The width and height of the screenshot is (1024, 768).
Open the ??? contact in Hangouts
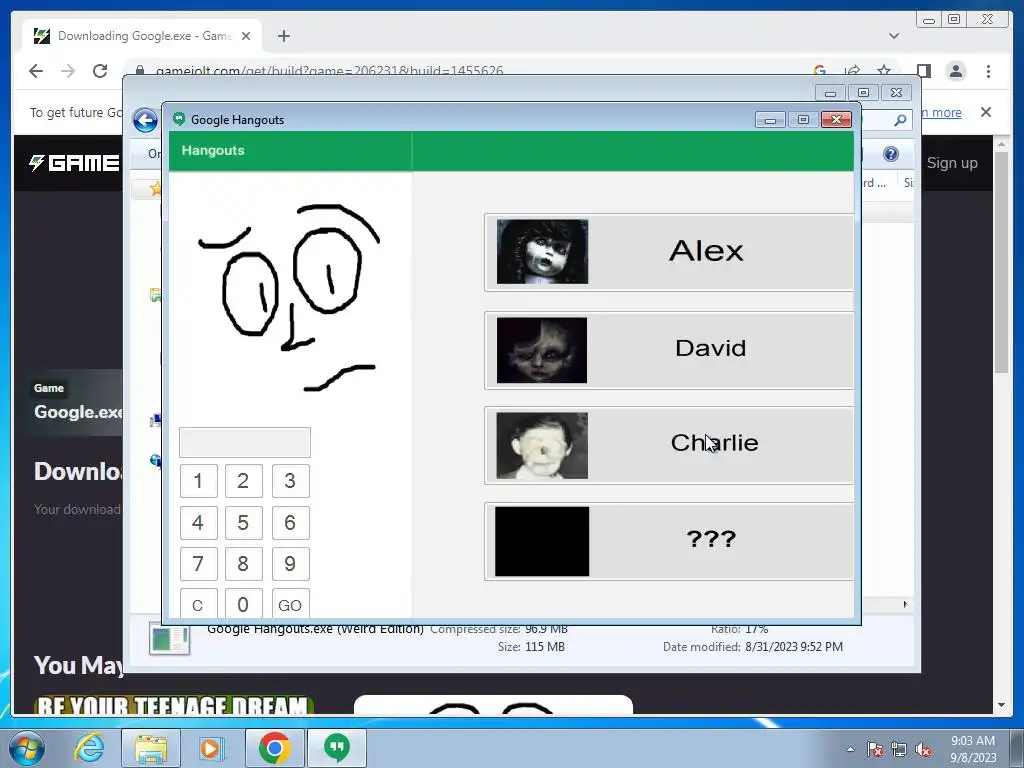669,541
